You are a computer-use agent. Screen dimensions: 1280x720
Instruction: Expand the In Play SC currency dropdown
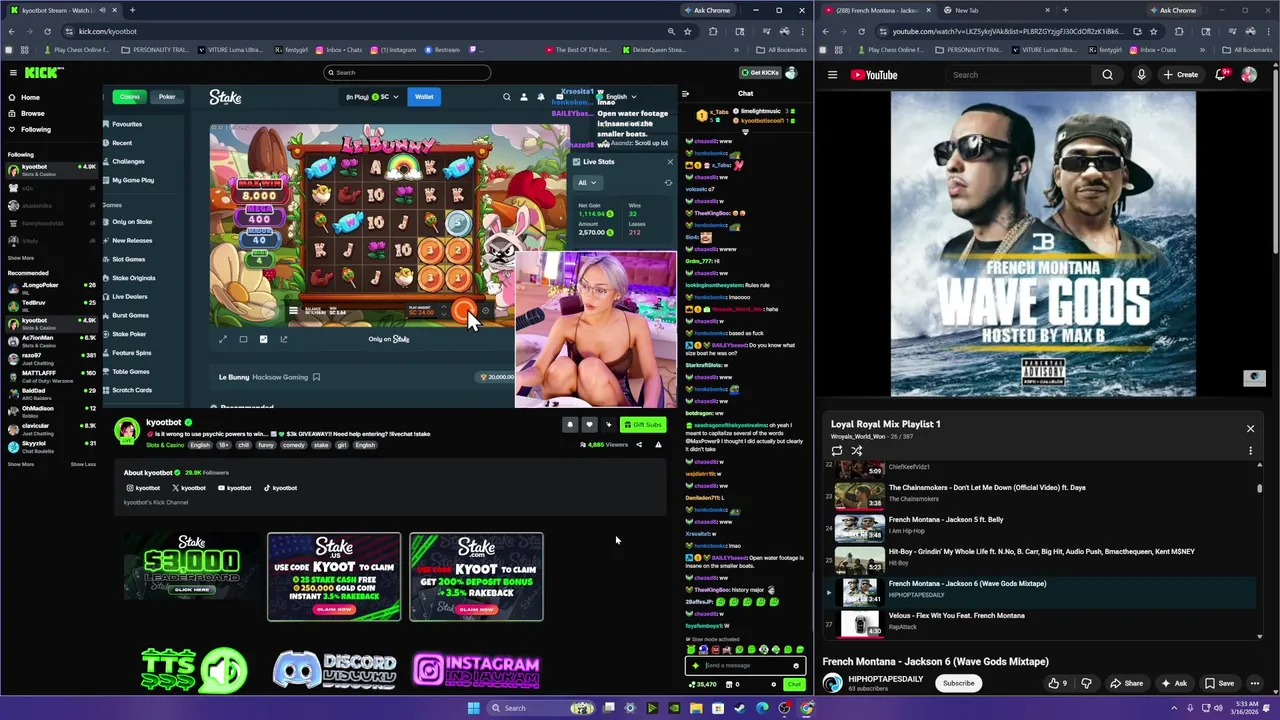tap(372, 97)
